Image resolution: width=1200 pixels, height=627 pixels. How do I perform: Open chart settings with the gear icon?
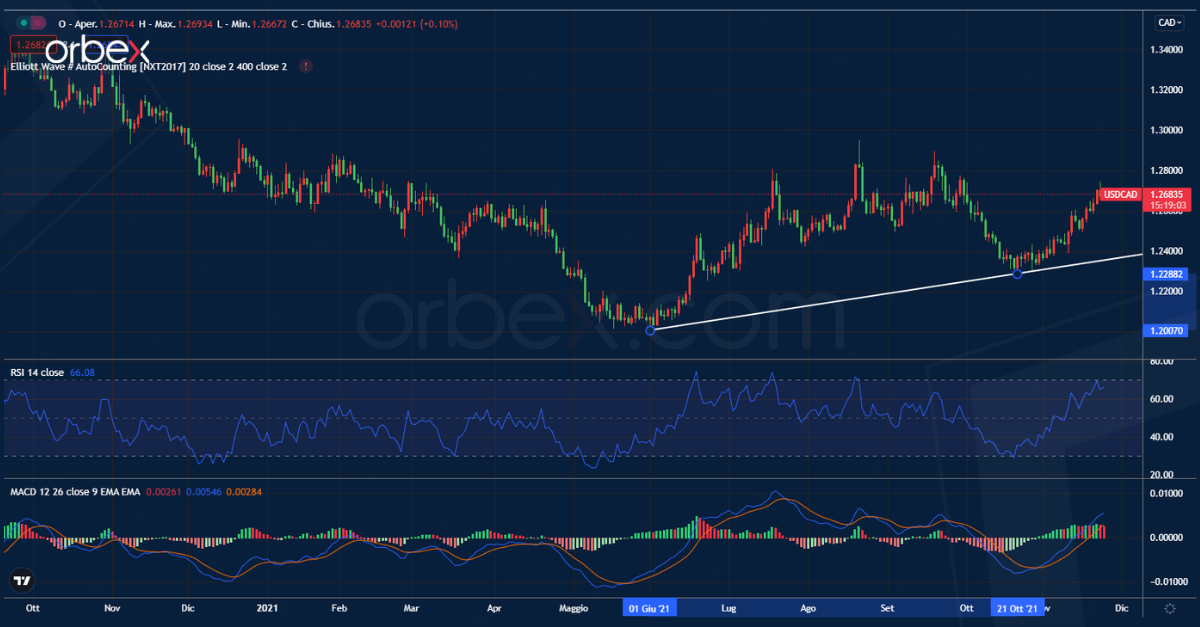pos(1169,608)
